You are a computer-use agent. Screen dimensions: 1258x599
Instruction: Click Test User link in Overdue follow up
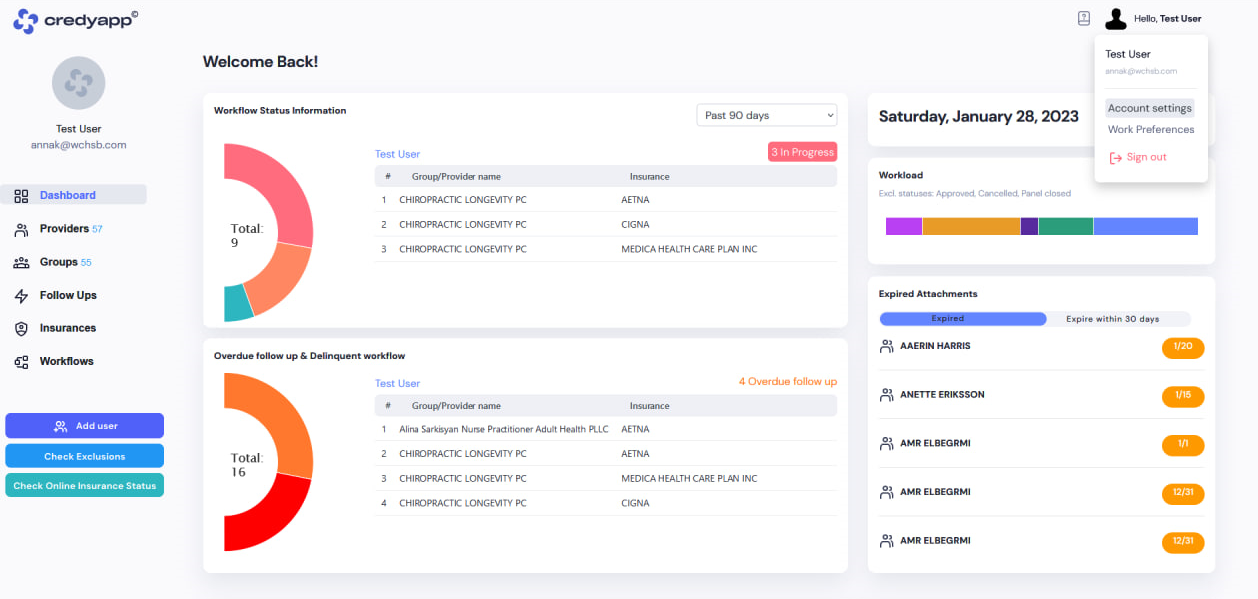pos(397,383)
